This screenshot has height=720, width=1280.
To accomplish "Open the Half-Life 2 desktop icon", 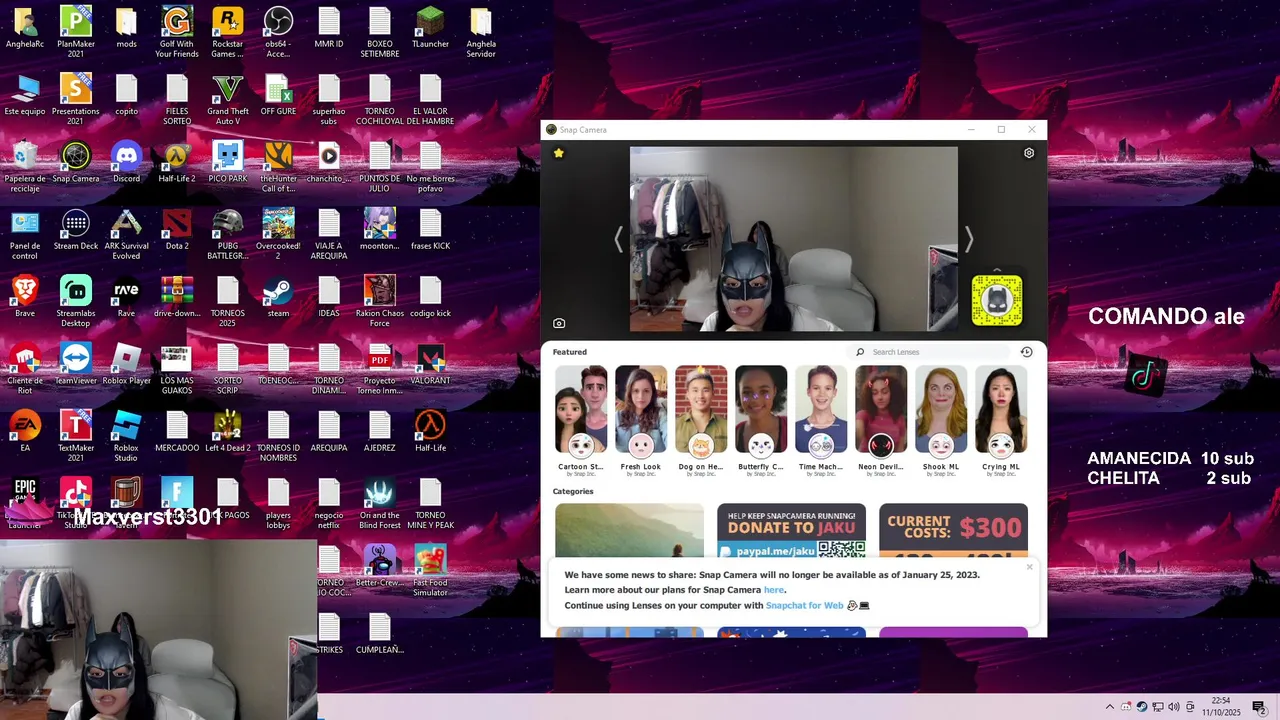I will (x=177, y=164).
